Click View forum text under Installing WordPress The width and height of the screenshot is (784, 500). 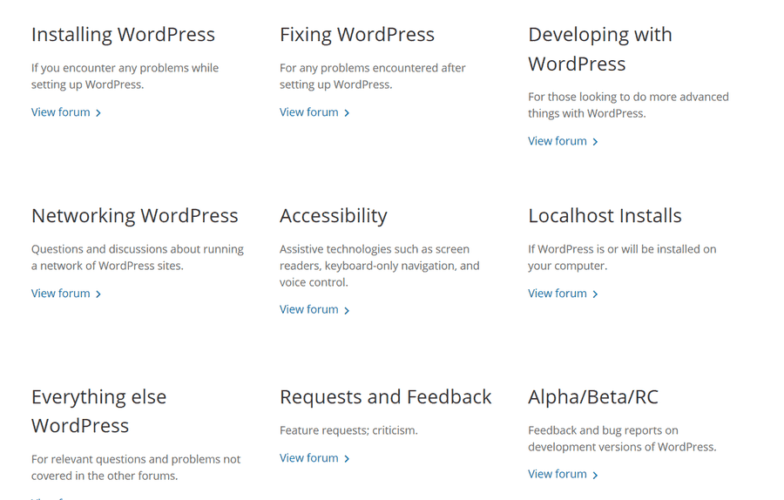click(x=60, y=113)
